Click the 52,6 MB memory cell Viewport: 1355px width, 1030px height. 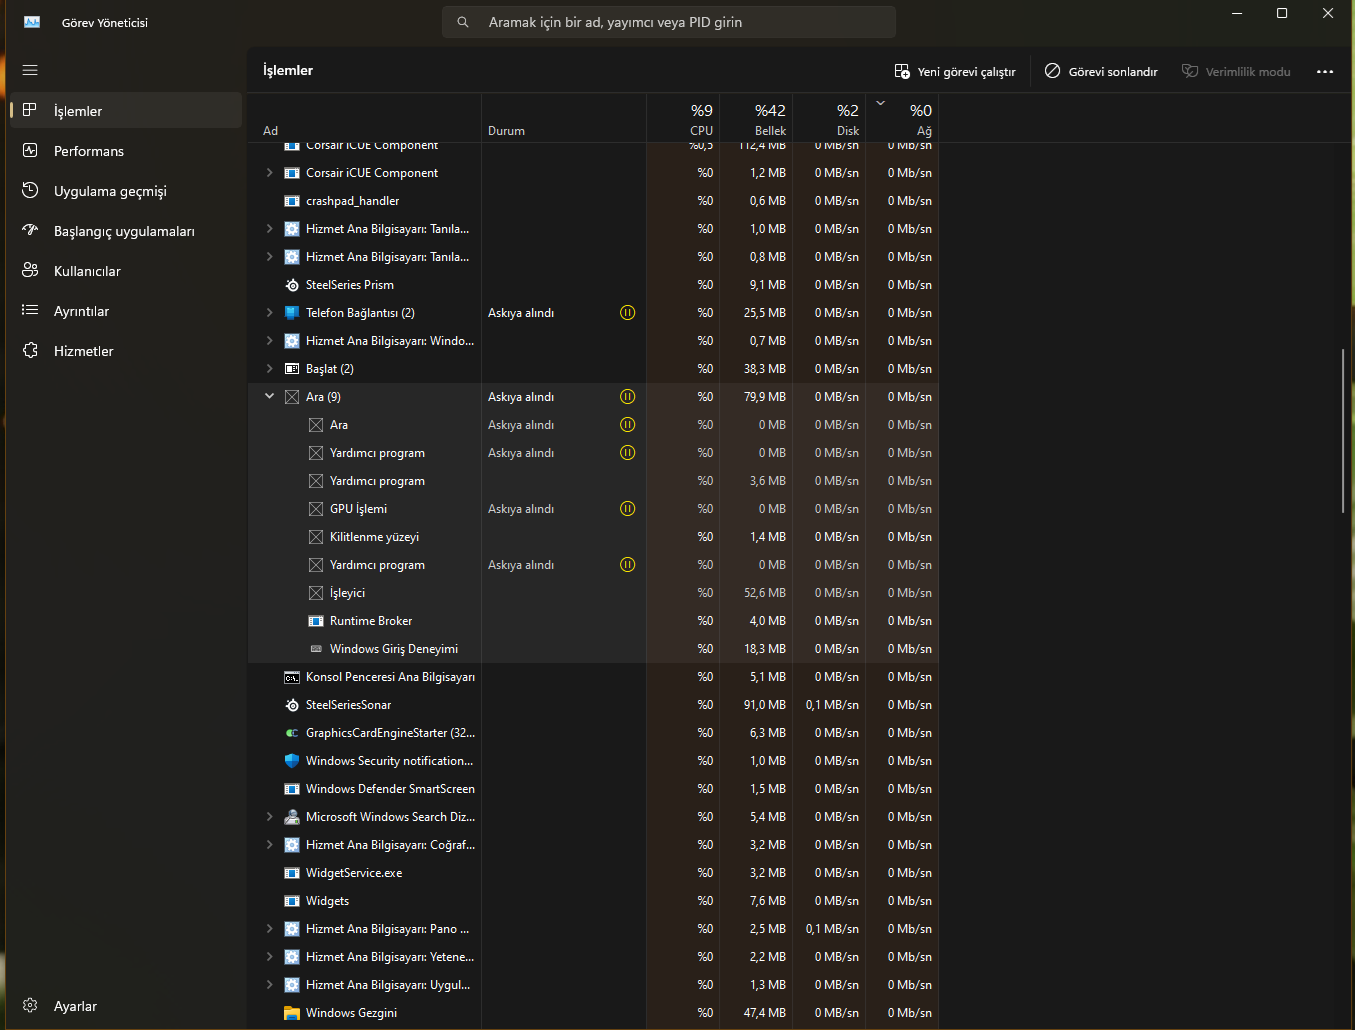point(764,593)
